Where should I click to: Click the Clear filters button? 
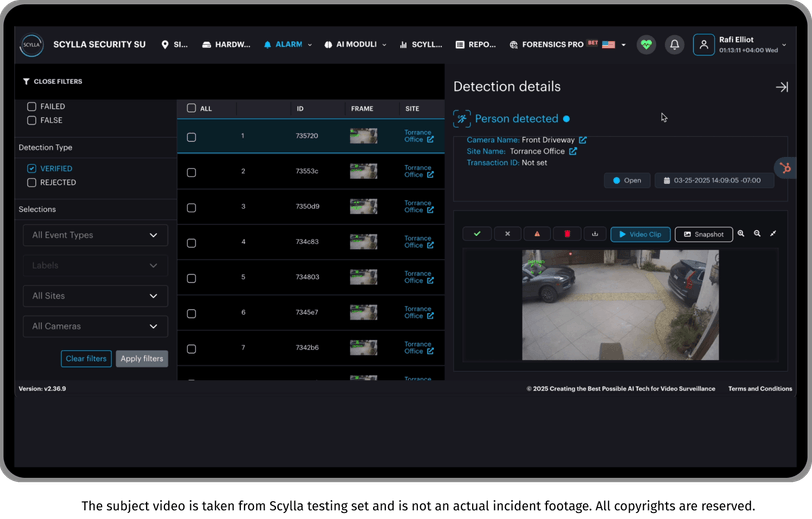[x=86, y=358]
